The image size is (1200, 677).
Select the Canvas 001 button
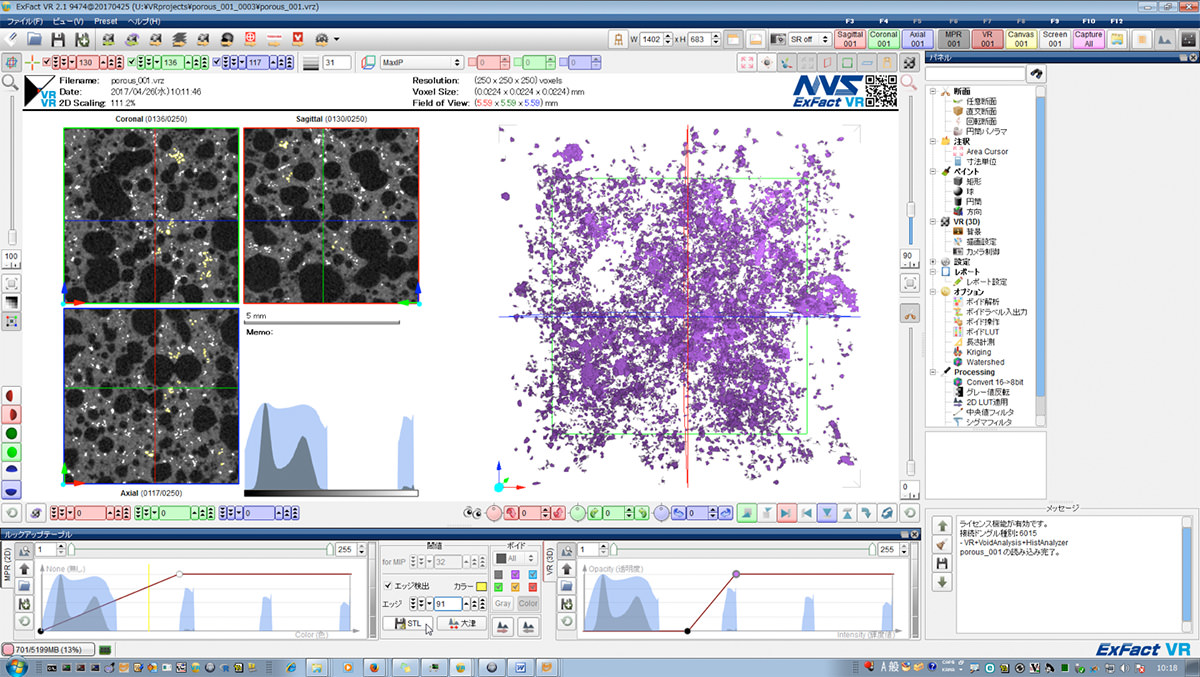(x=1021, y=39)
